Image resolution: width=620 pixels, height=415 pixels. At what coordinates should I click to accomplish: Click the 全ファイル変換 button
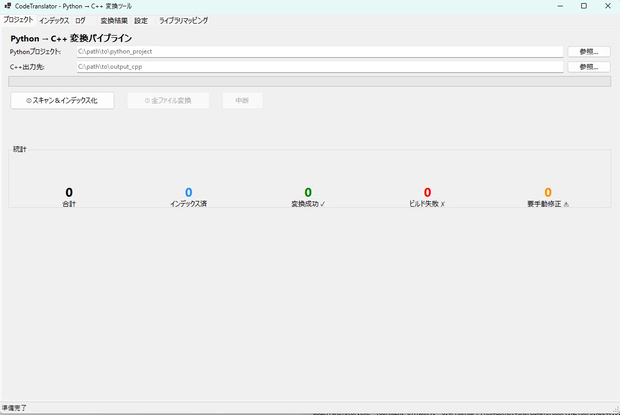tap(168, 100)
